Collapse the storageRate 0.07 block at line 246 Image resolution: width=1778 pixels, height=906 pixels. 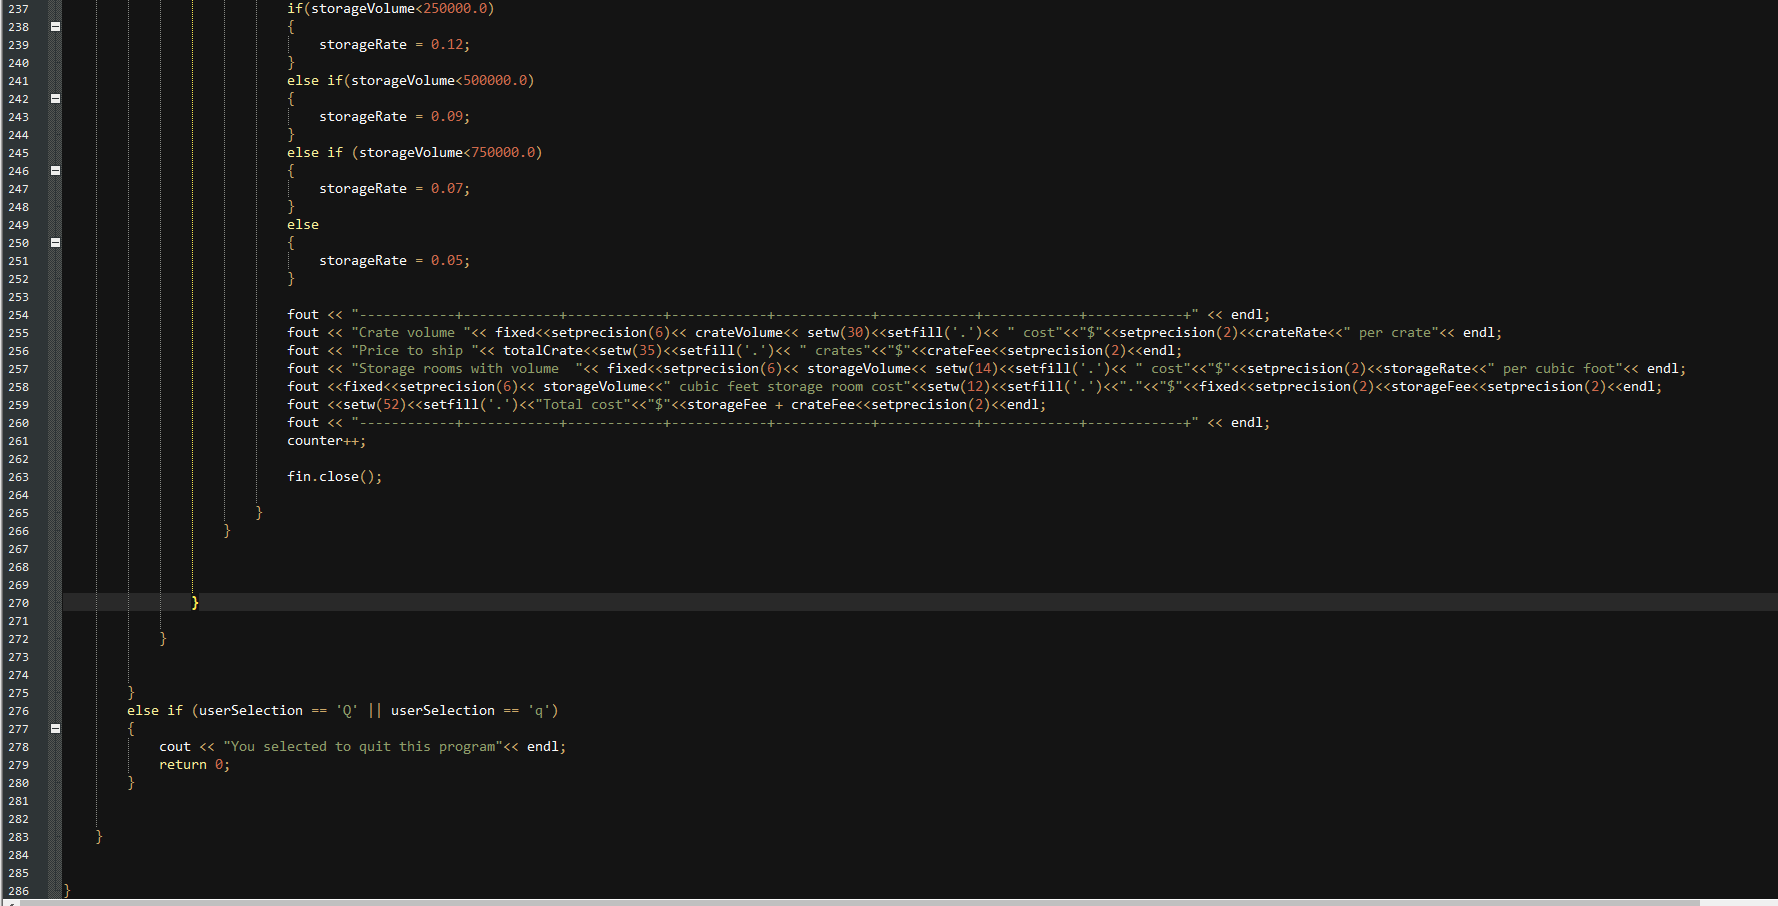pos(55,171)
